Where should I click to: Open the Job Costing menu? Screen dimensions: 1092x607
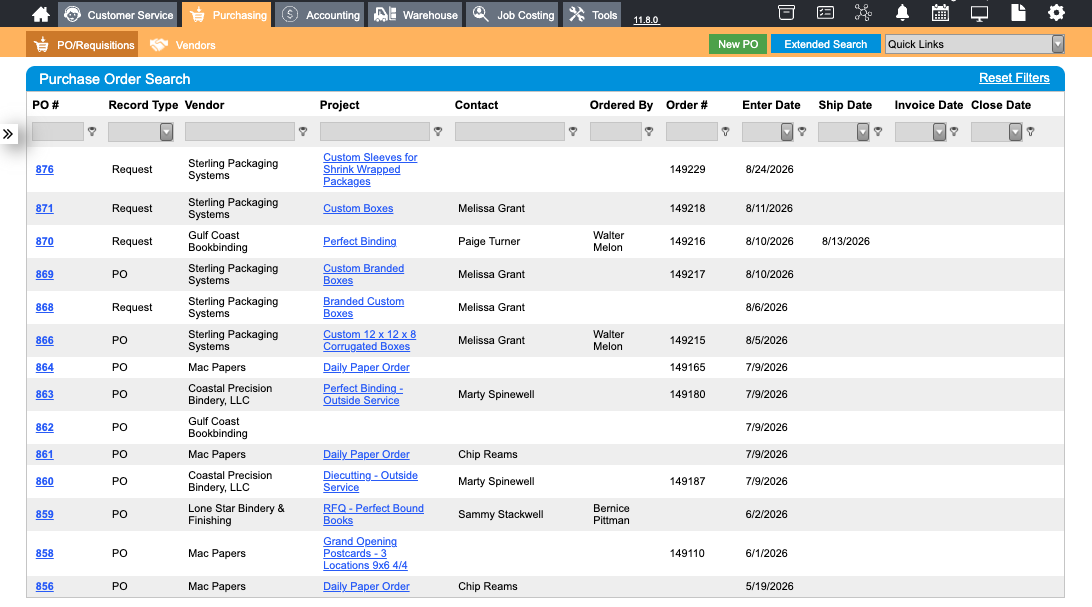click(x=513, y=15)
